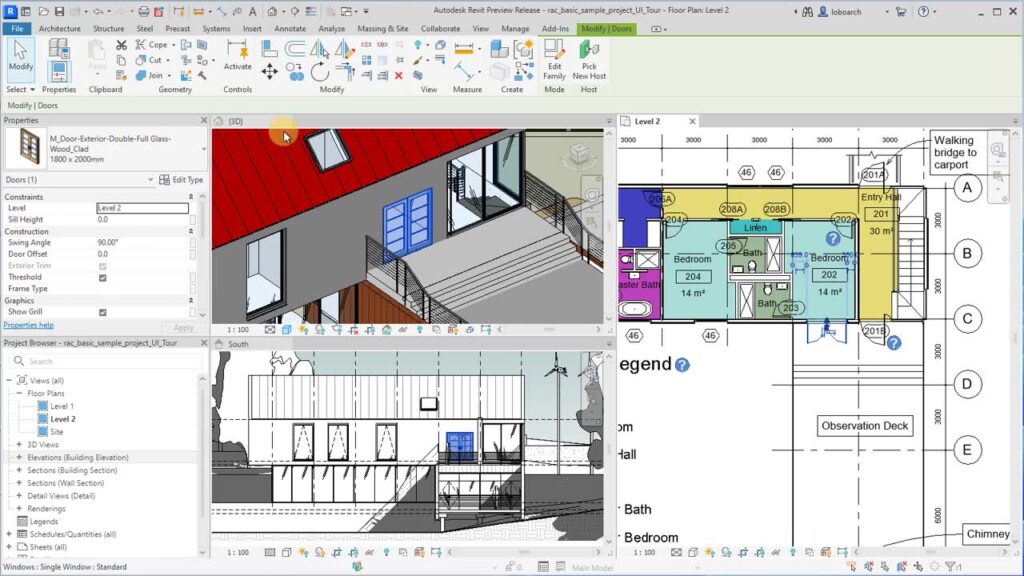Click the Move tool icon
This screenshot has height=576, width=1024.
point(269,72)
